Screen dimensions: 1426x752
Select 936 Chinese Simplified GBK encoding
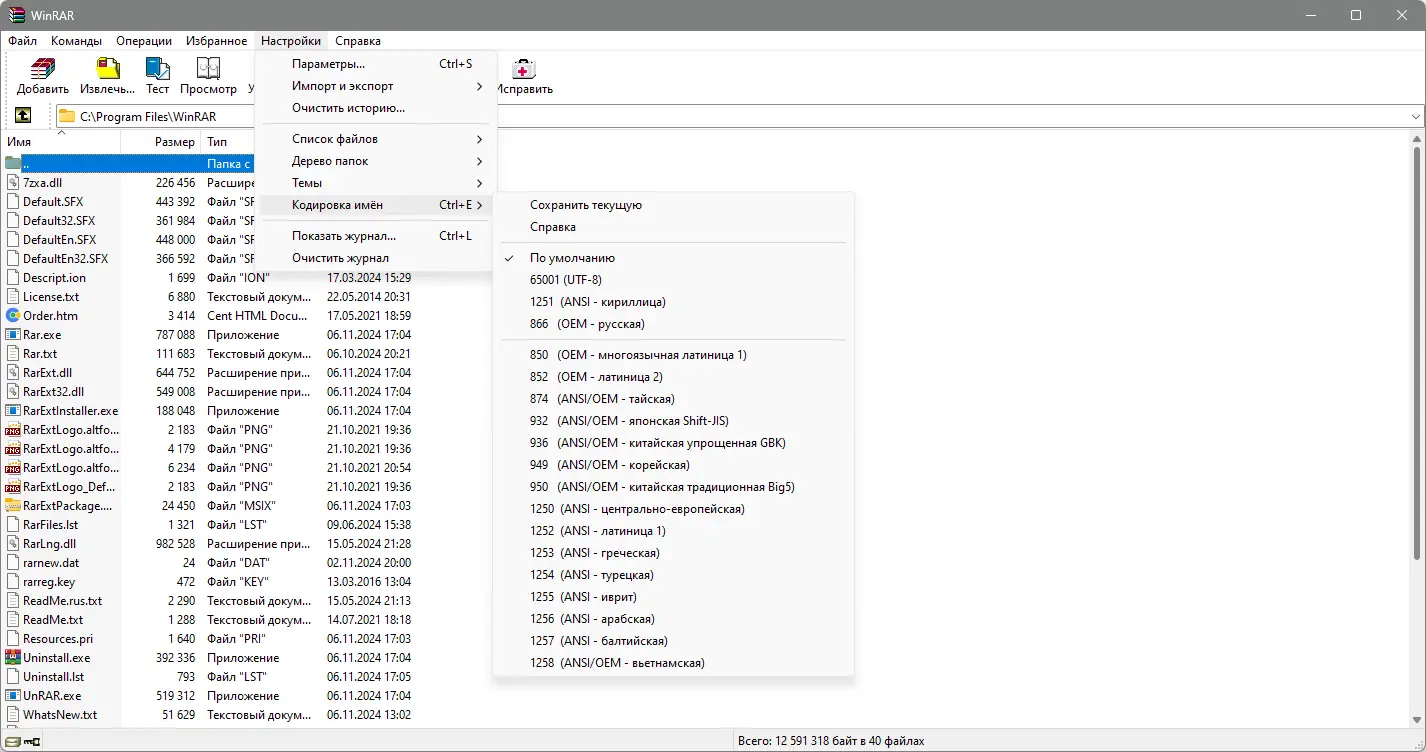[674, 443]
